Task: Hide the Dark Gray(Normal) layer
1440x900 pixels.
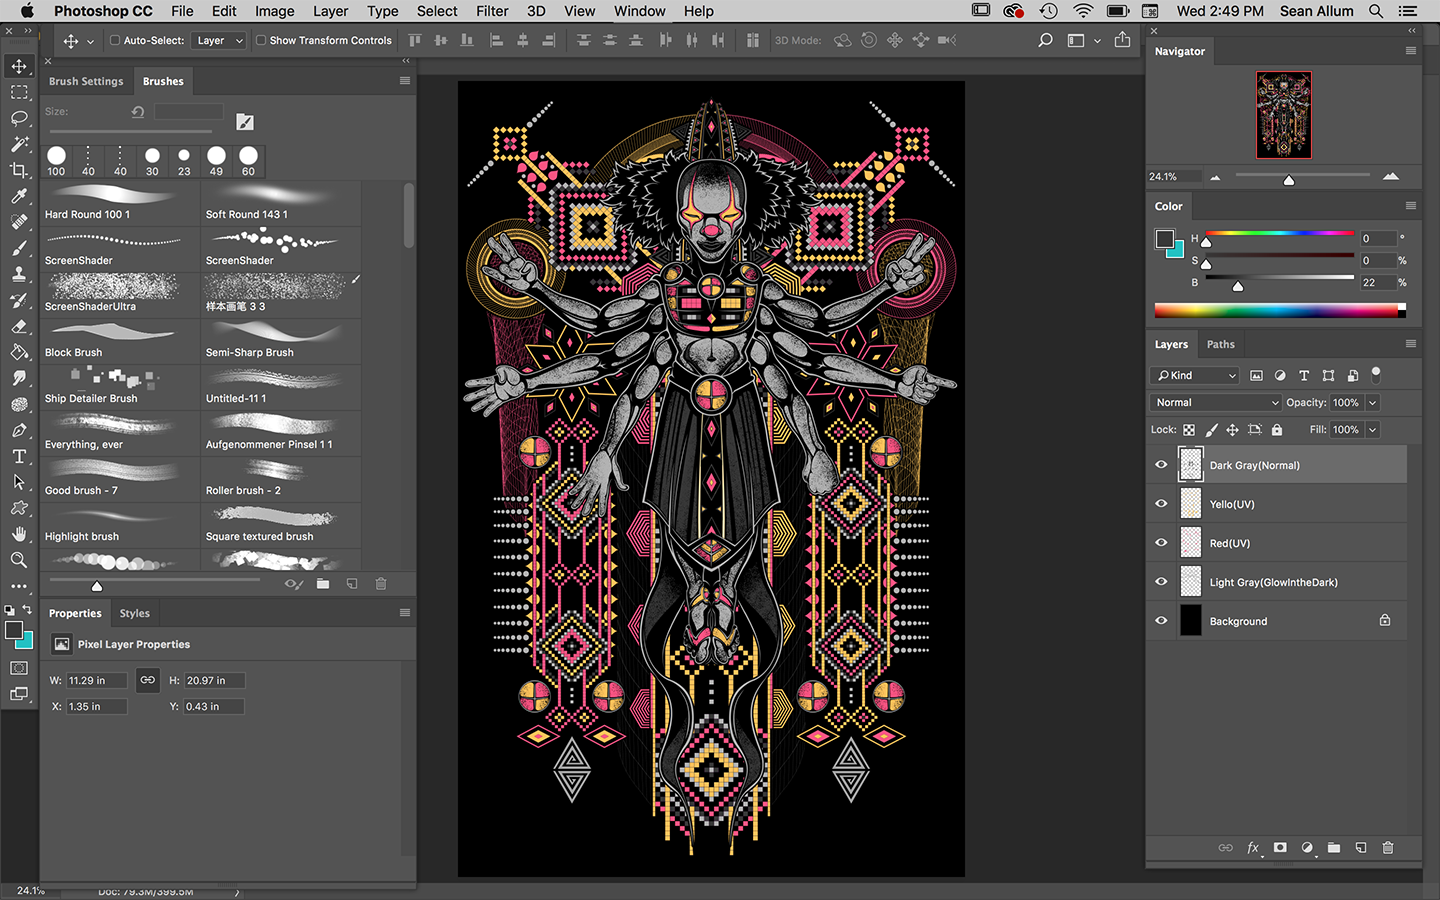Action: pos(1161,465)
